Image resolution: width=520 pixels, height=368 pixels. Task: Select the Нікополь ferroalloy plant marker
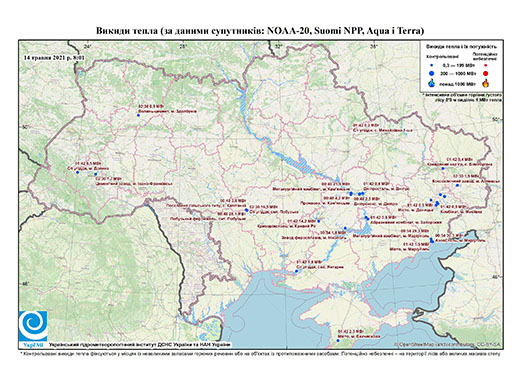(345, 228)
